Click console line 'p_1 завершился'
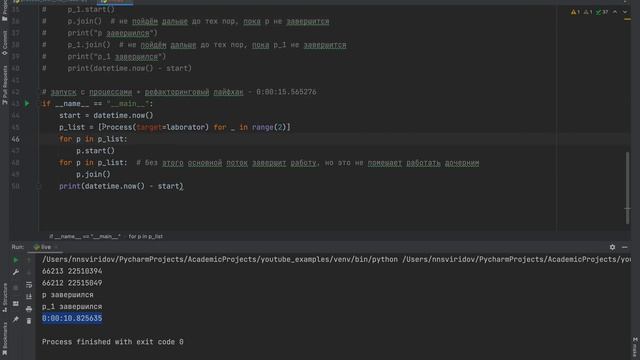The image size is (640, 360). click(x=72, y=307)
